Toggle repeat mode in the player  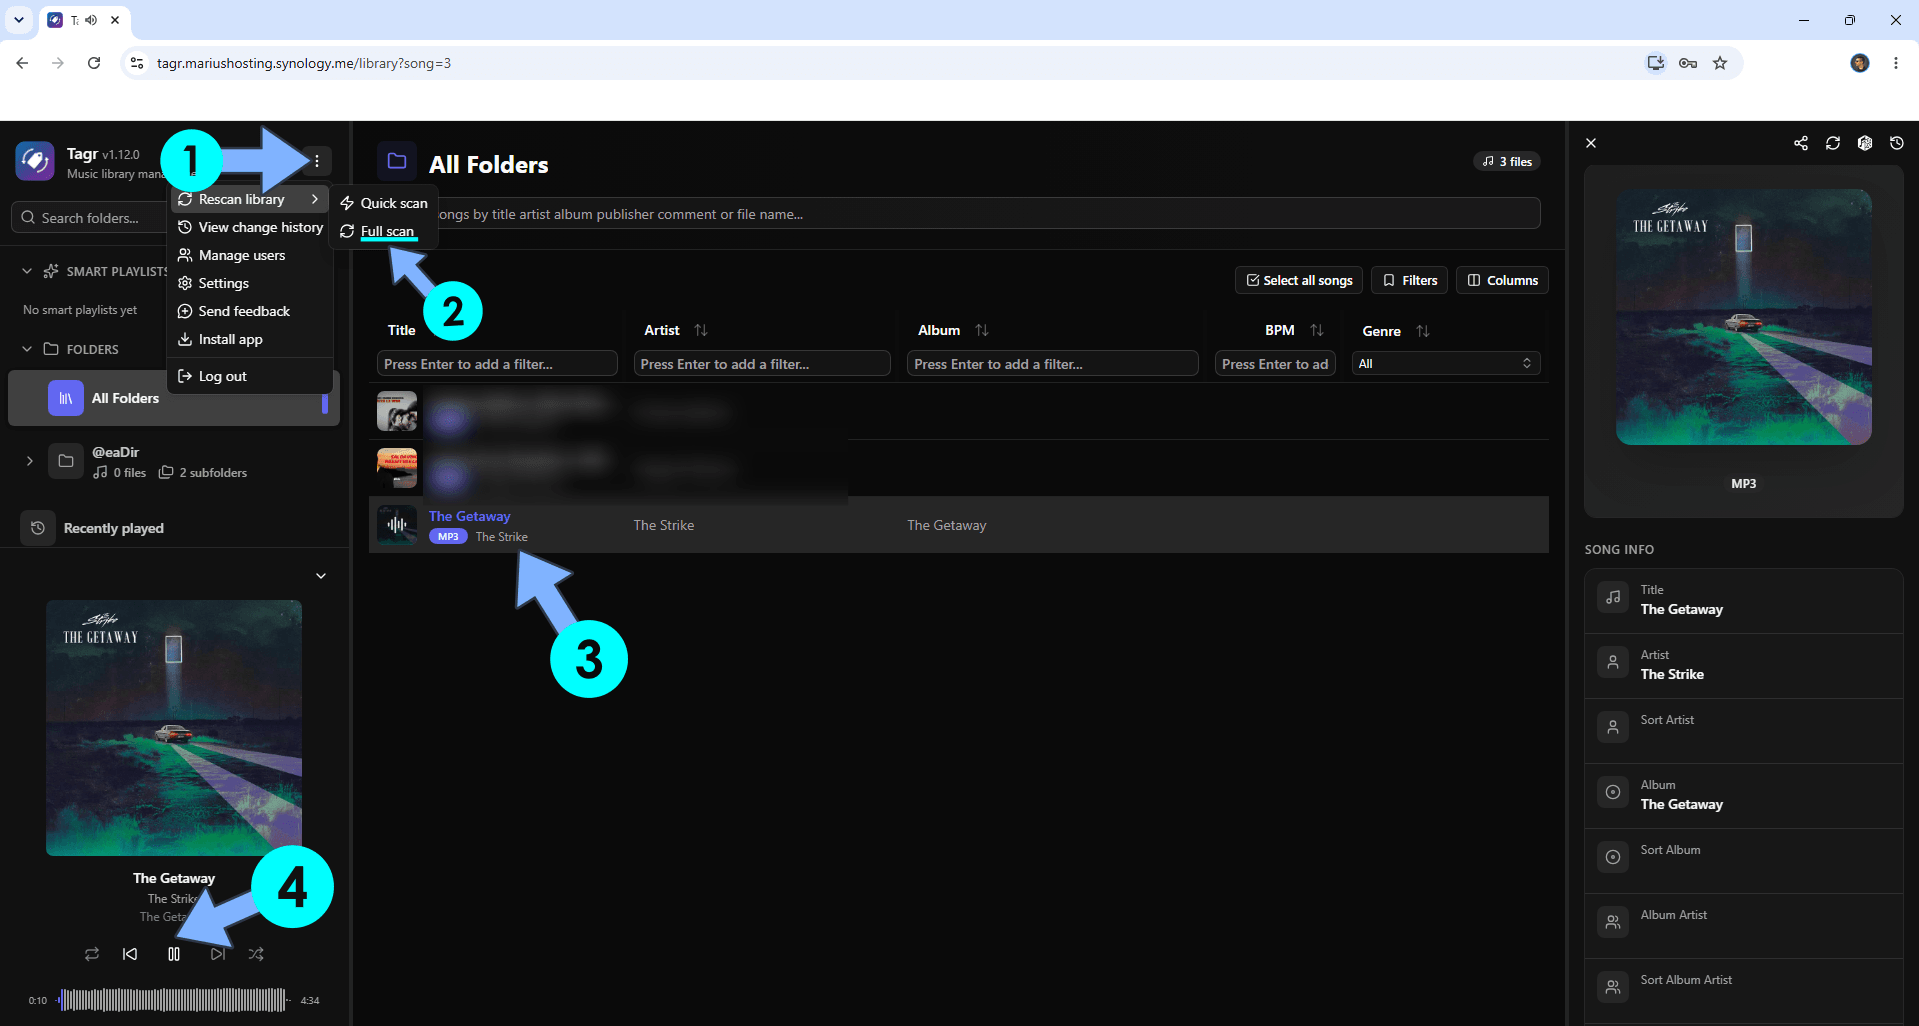[x=92, y=954]
